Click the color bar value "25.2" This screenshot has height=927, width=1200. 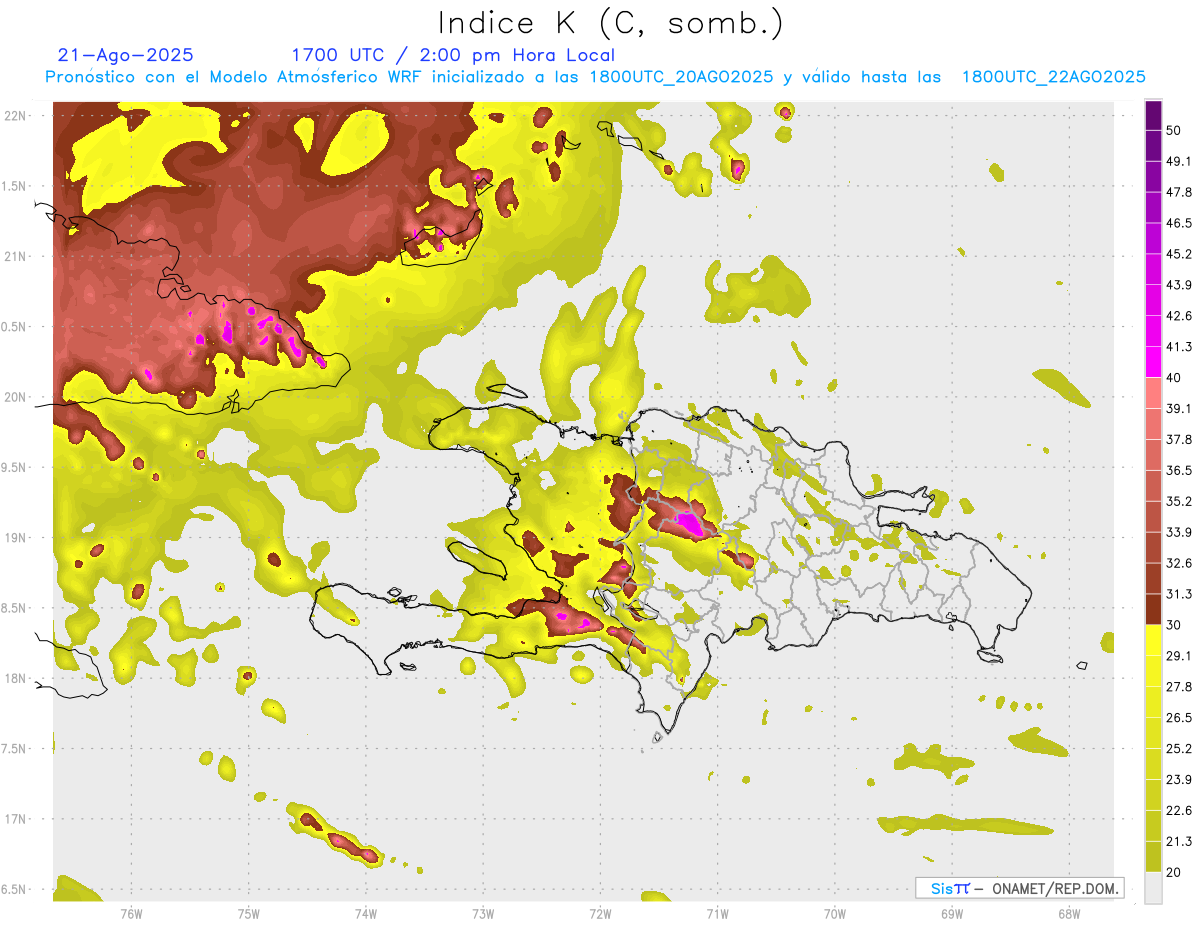pyautogui.click(x=1179, y=749)
